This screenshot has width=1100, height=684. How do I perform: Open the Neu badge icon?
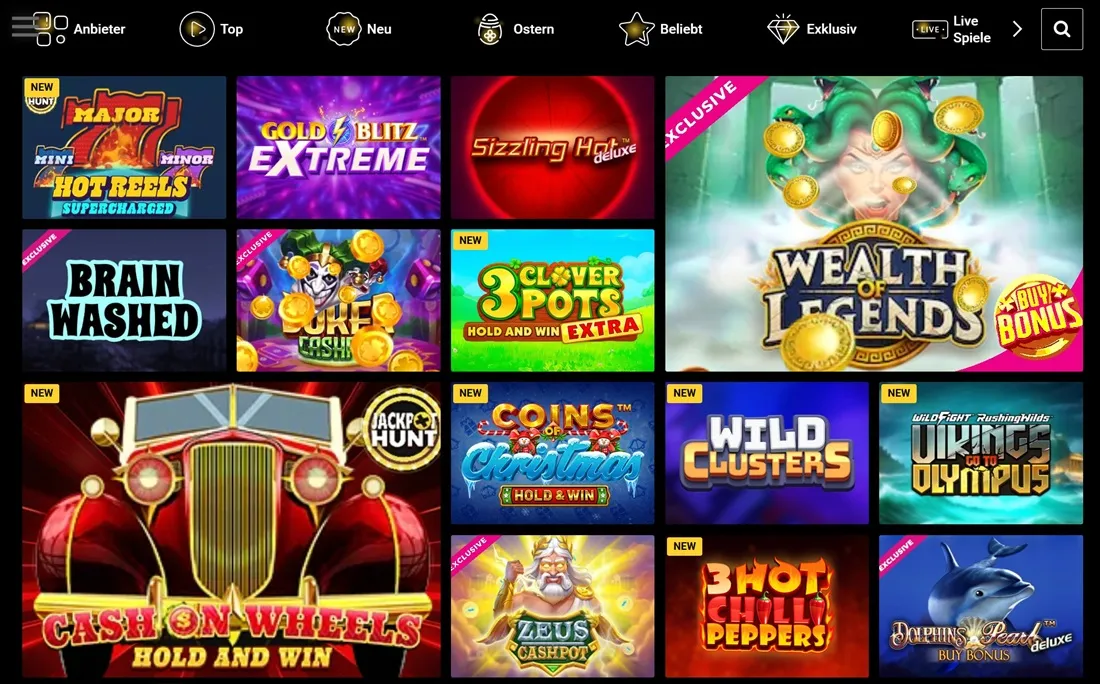point(344,29)
